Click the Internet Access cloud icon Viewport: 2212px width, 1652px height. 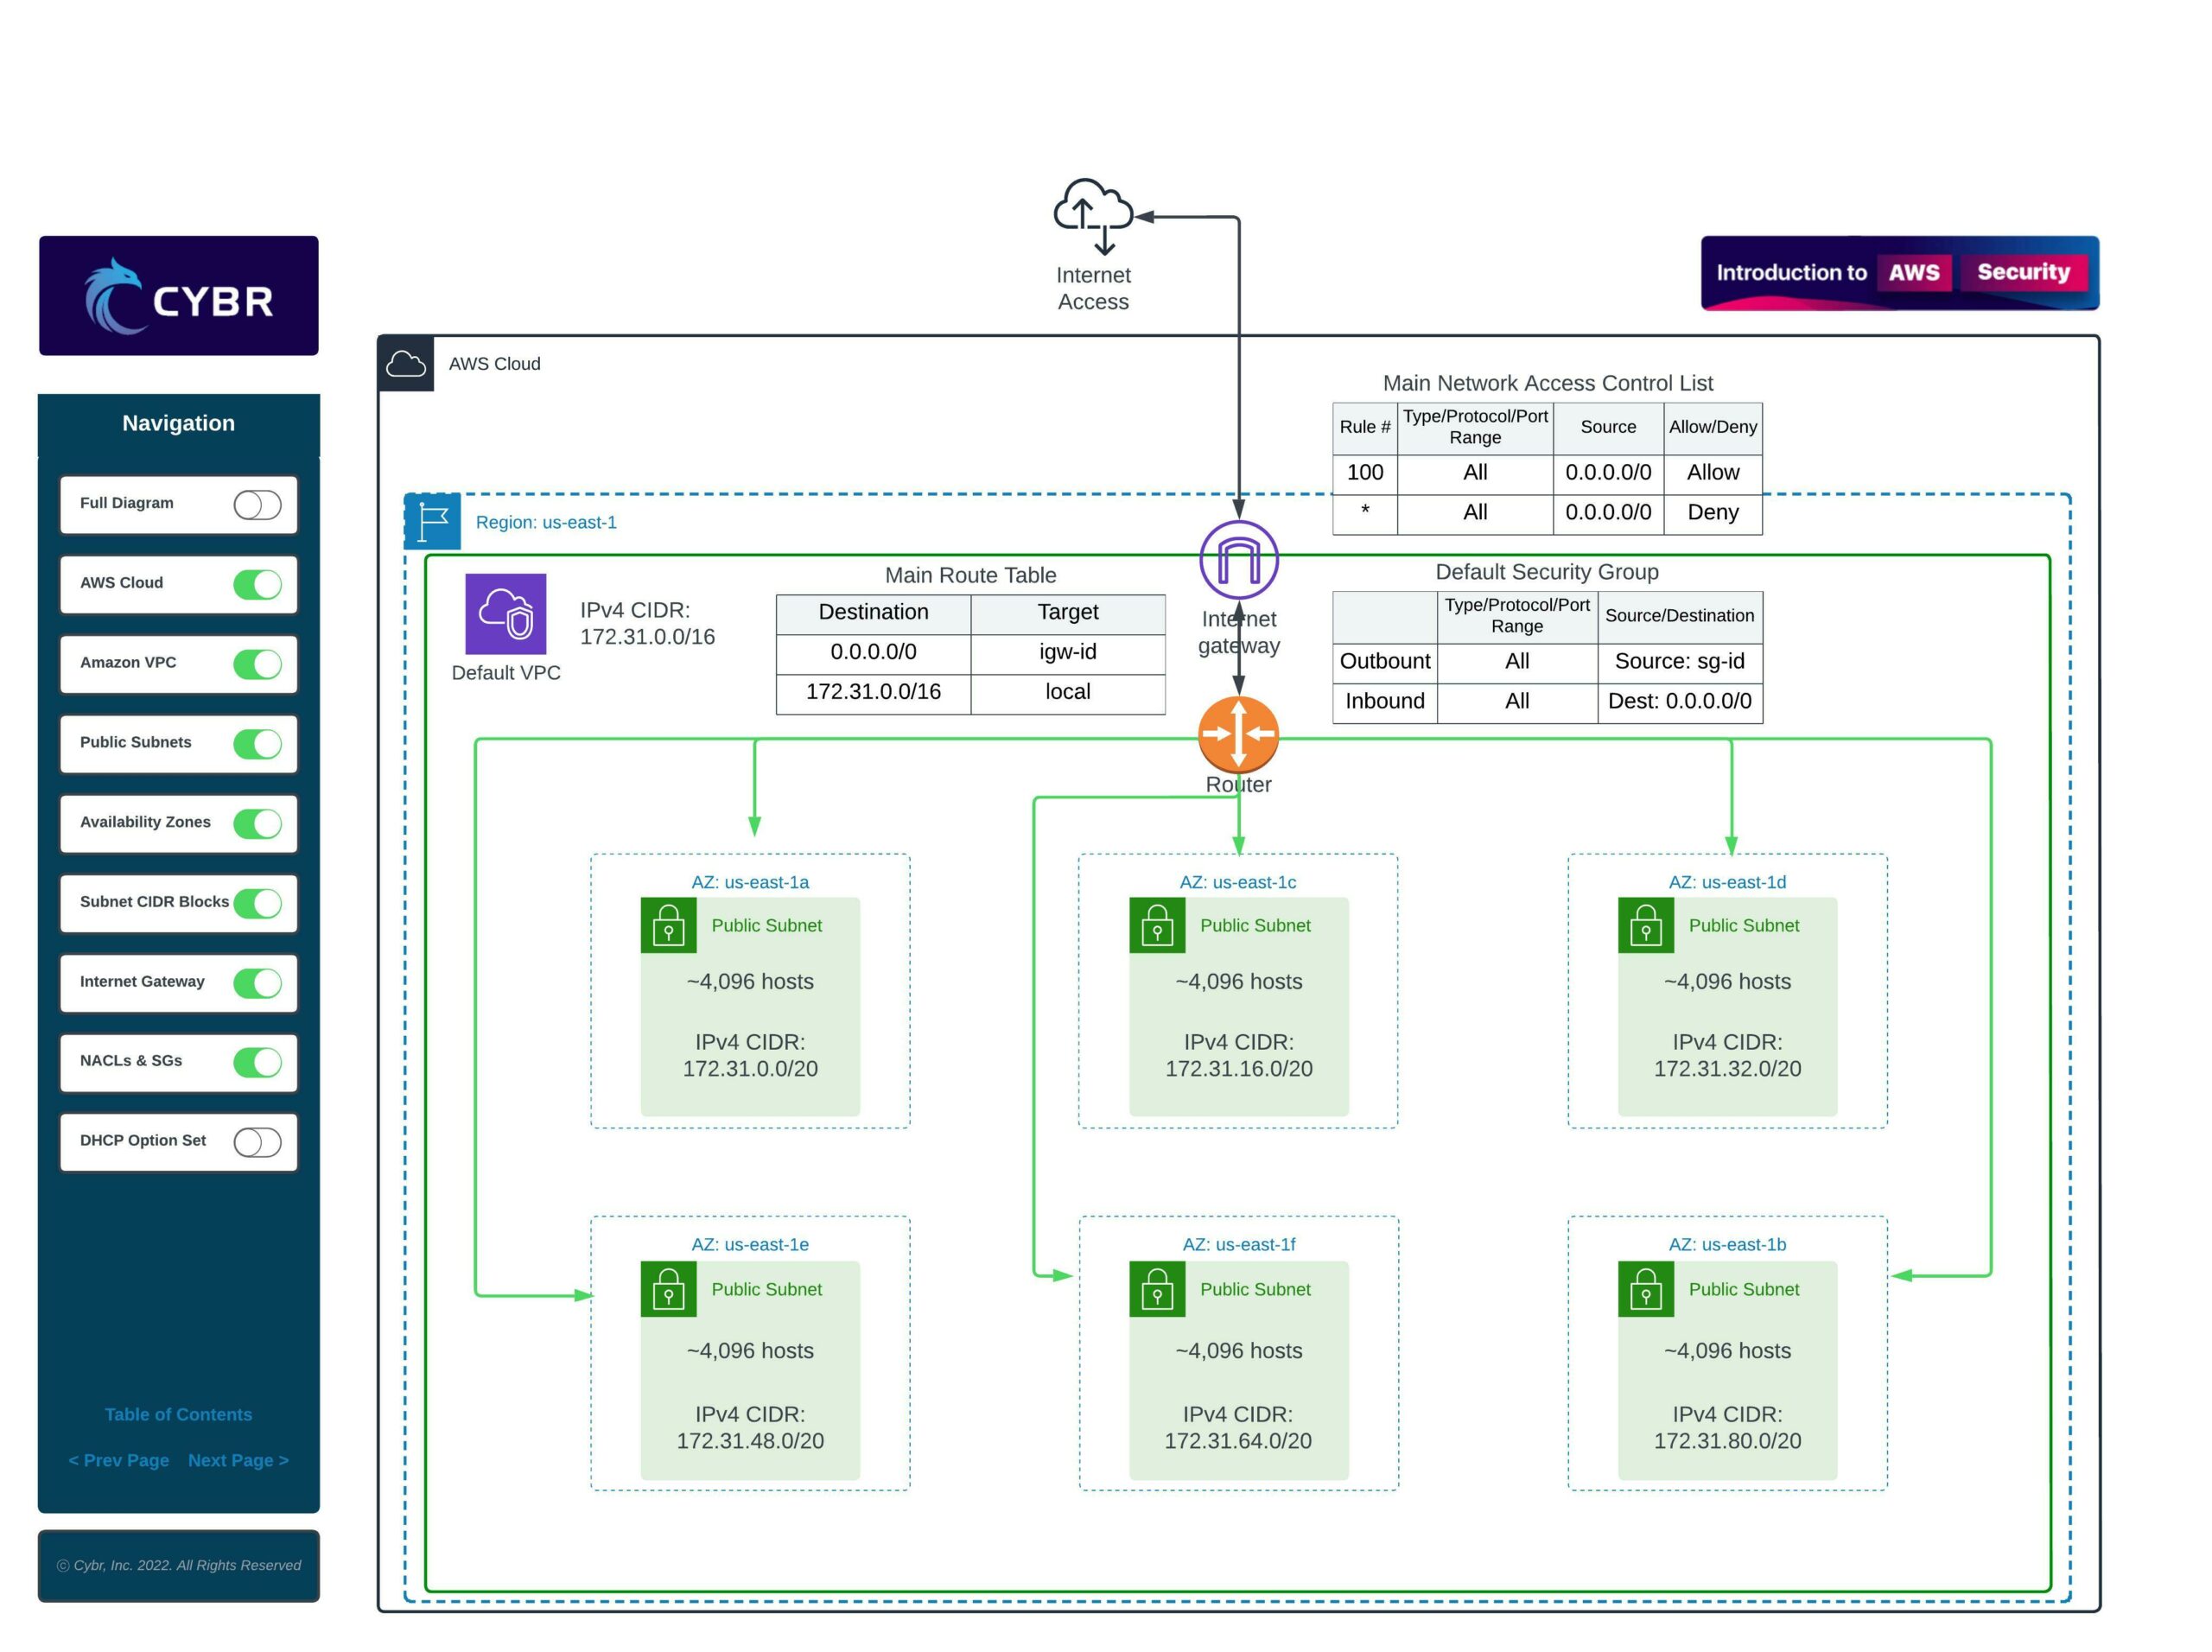1093,215
